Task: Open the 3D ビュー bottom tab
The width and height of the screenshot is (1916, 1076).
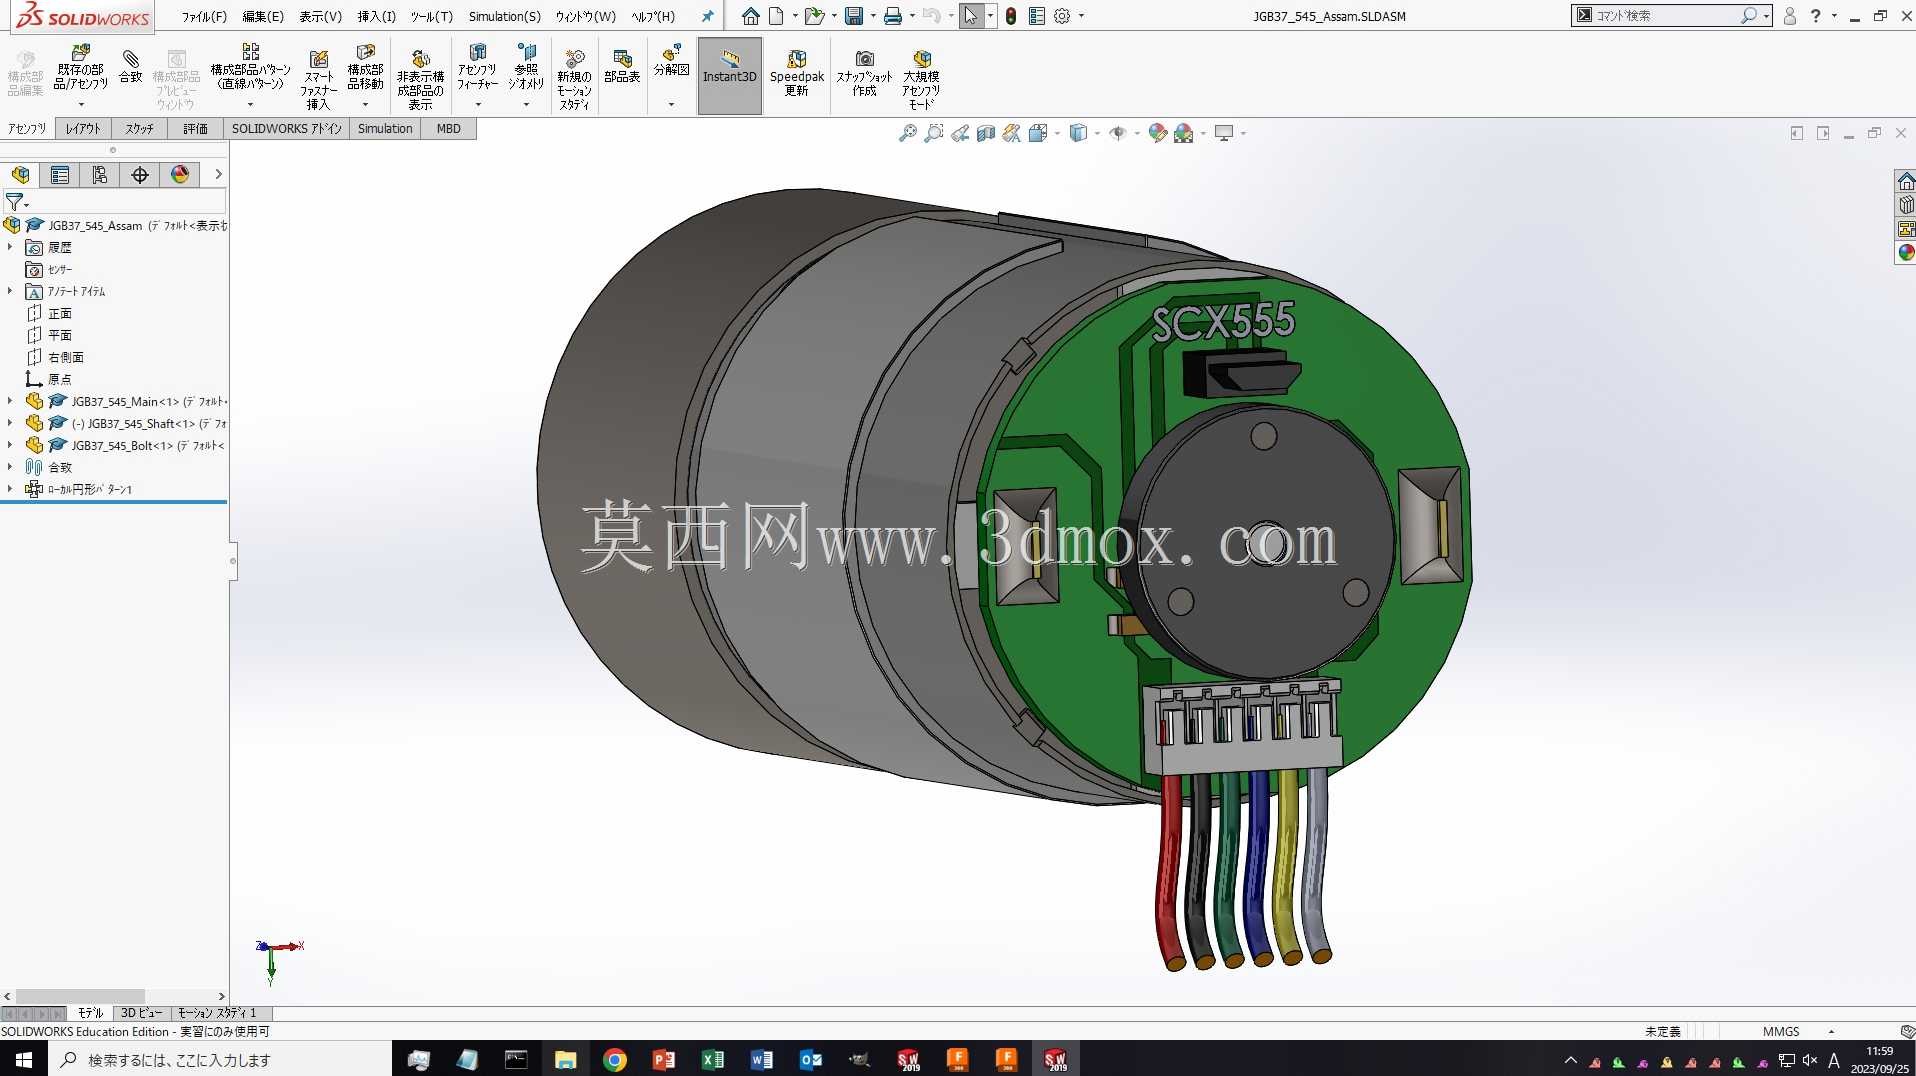Action: pos(142,1013)
